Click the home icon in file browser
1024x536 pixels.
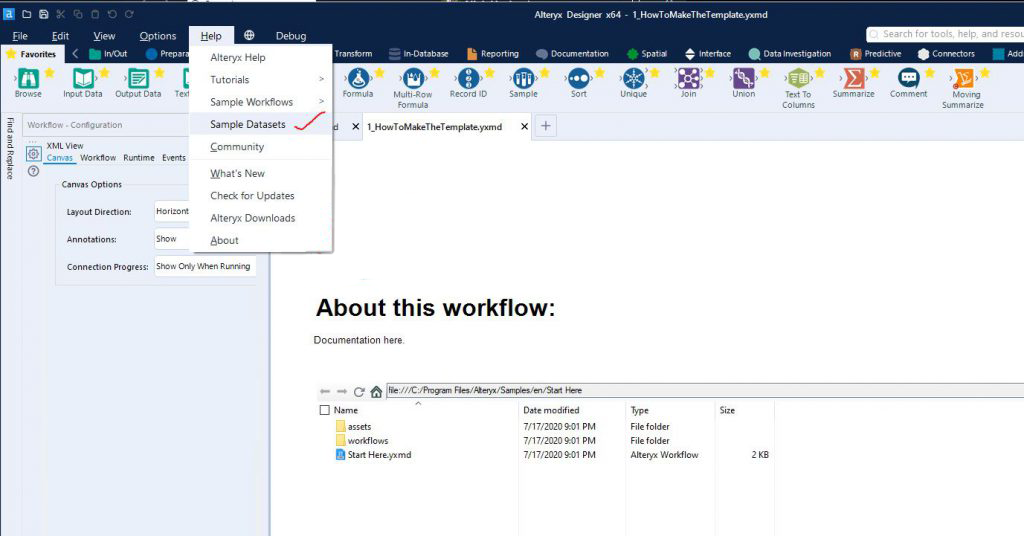point(376,392)
